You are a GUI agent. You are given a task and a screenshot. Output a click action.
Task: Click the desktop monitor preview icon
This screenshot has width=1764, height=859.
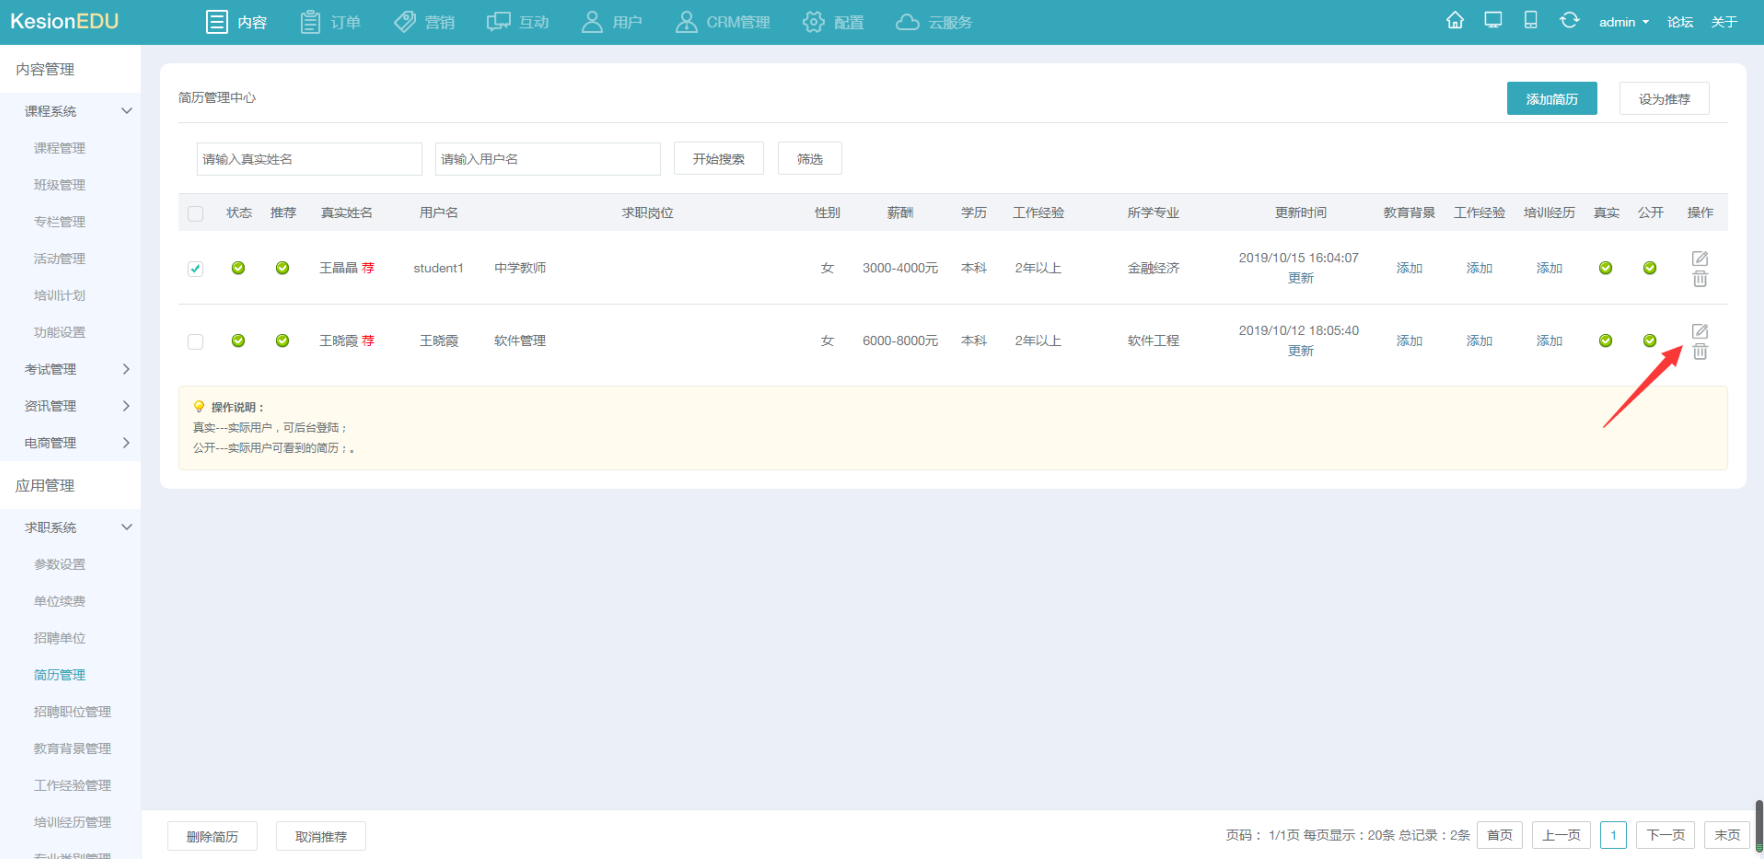[1493, 20]
